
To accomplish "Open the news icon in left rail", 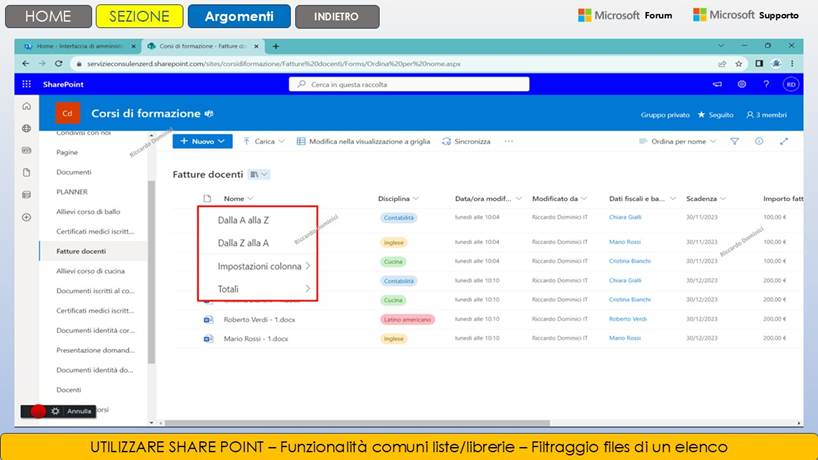I will click(x=27, y=150).
